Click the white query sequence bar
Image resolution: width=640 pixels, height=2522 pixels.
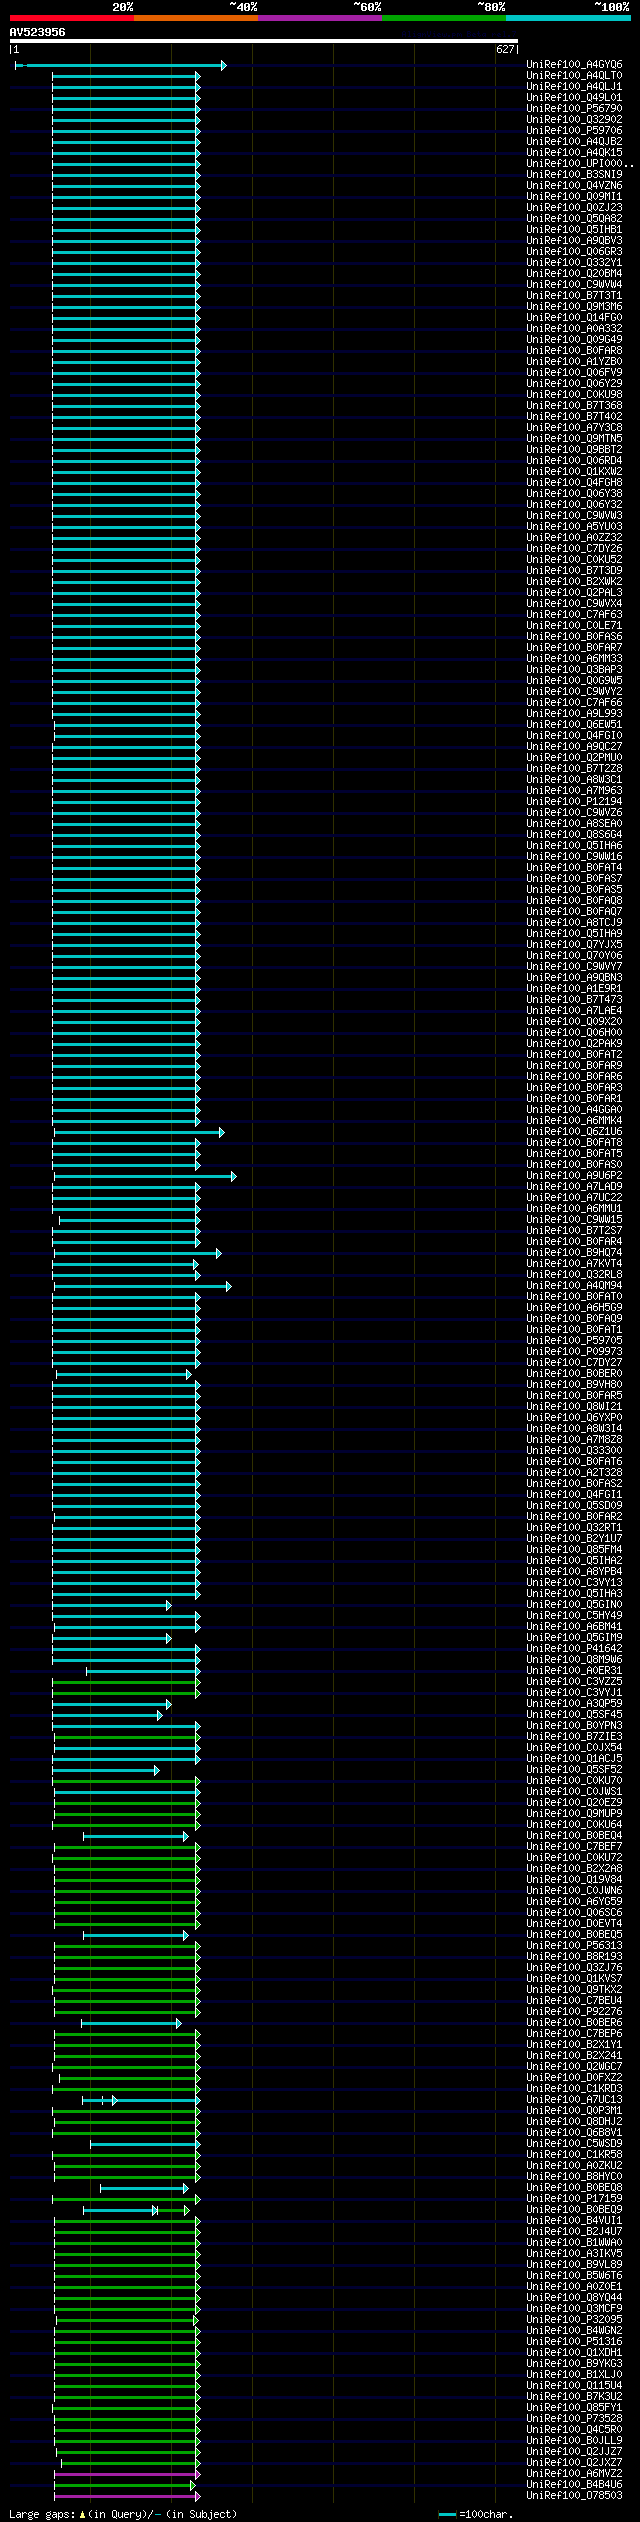(263, 41)
